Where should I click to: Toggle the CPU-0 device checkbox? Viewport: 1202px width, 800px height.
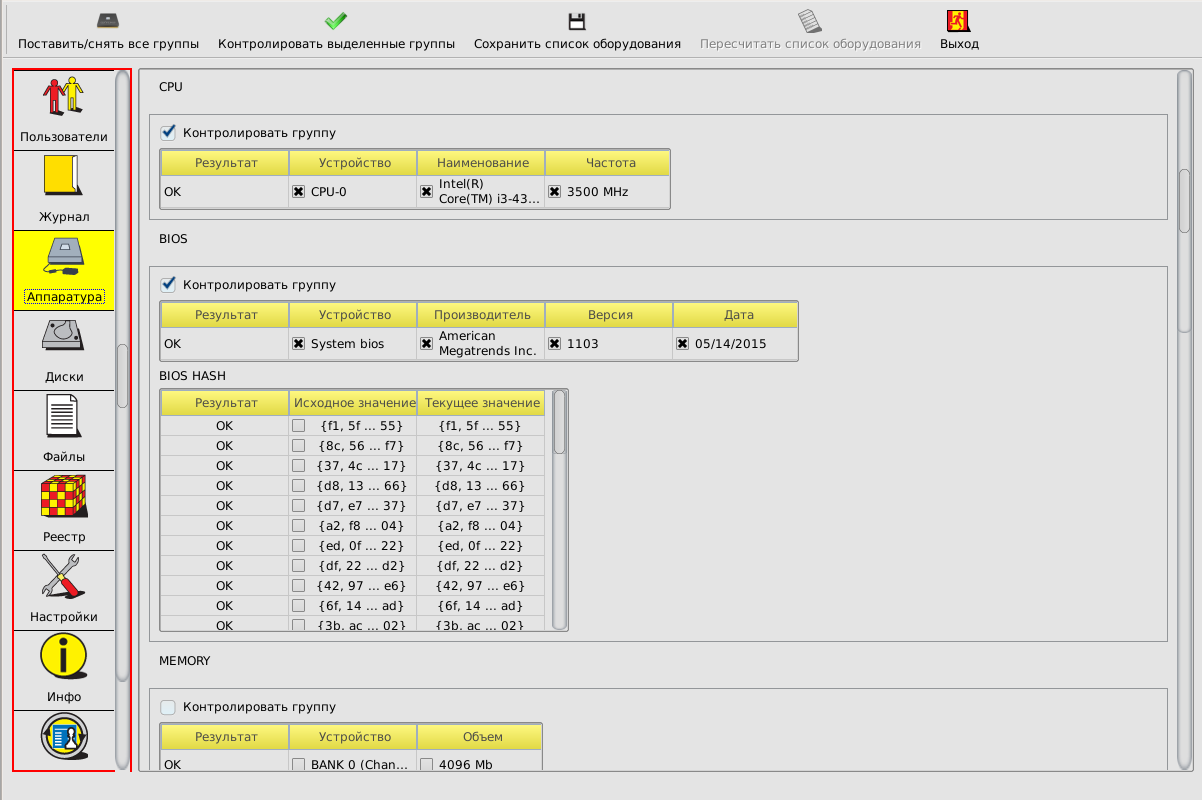pyautogui.click(x=298, y=191)
